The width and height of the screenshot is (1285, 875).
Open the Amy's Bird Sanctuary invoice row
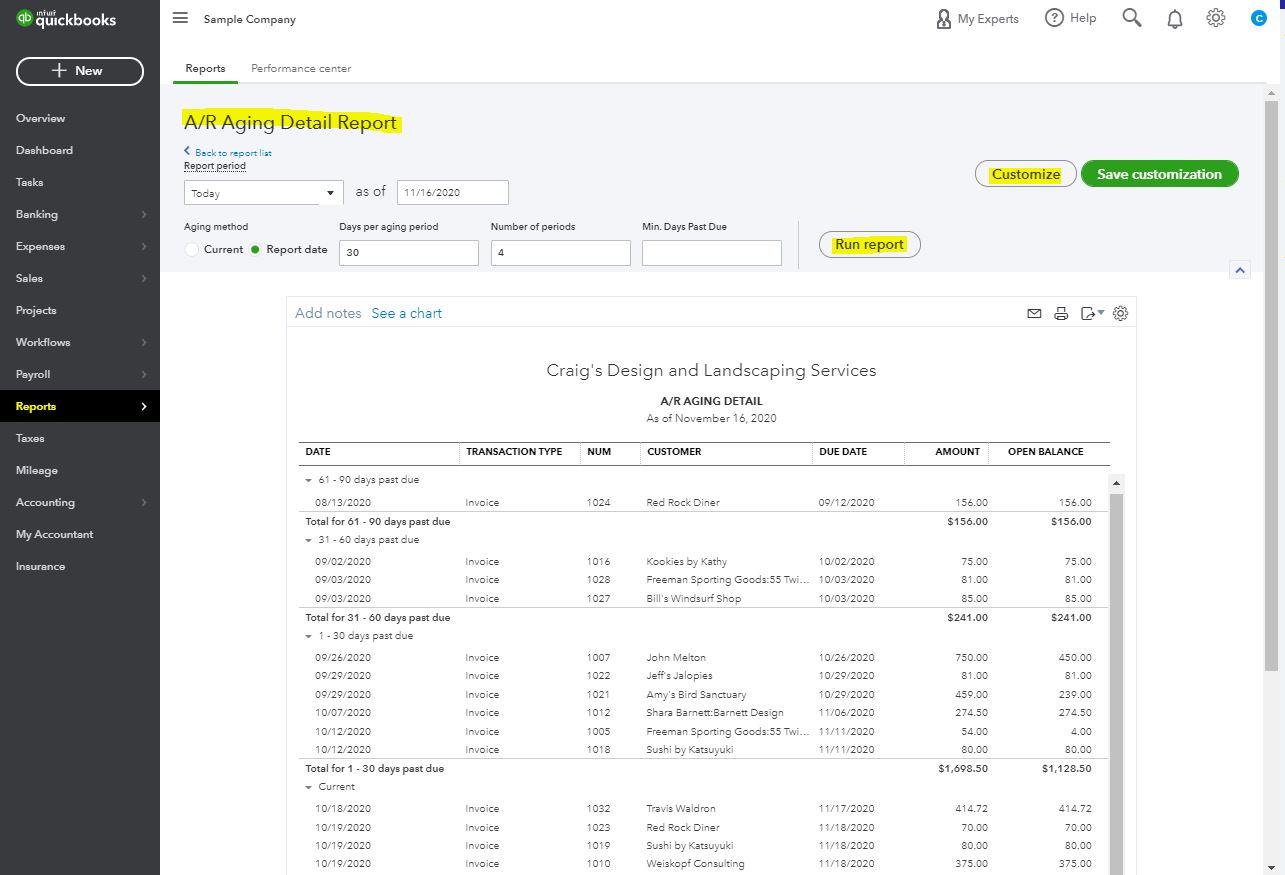tap(704, 695)
